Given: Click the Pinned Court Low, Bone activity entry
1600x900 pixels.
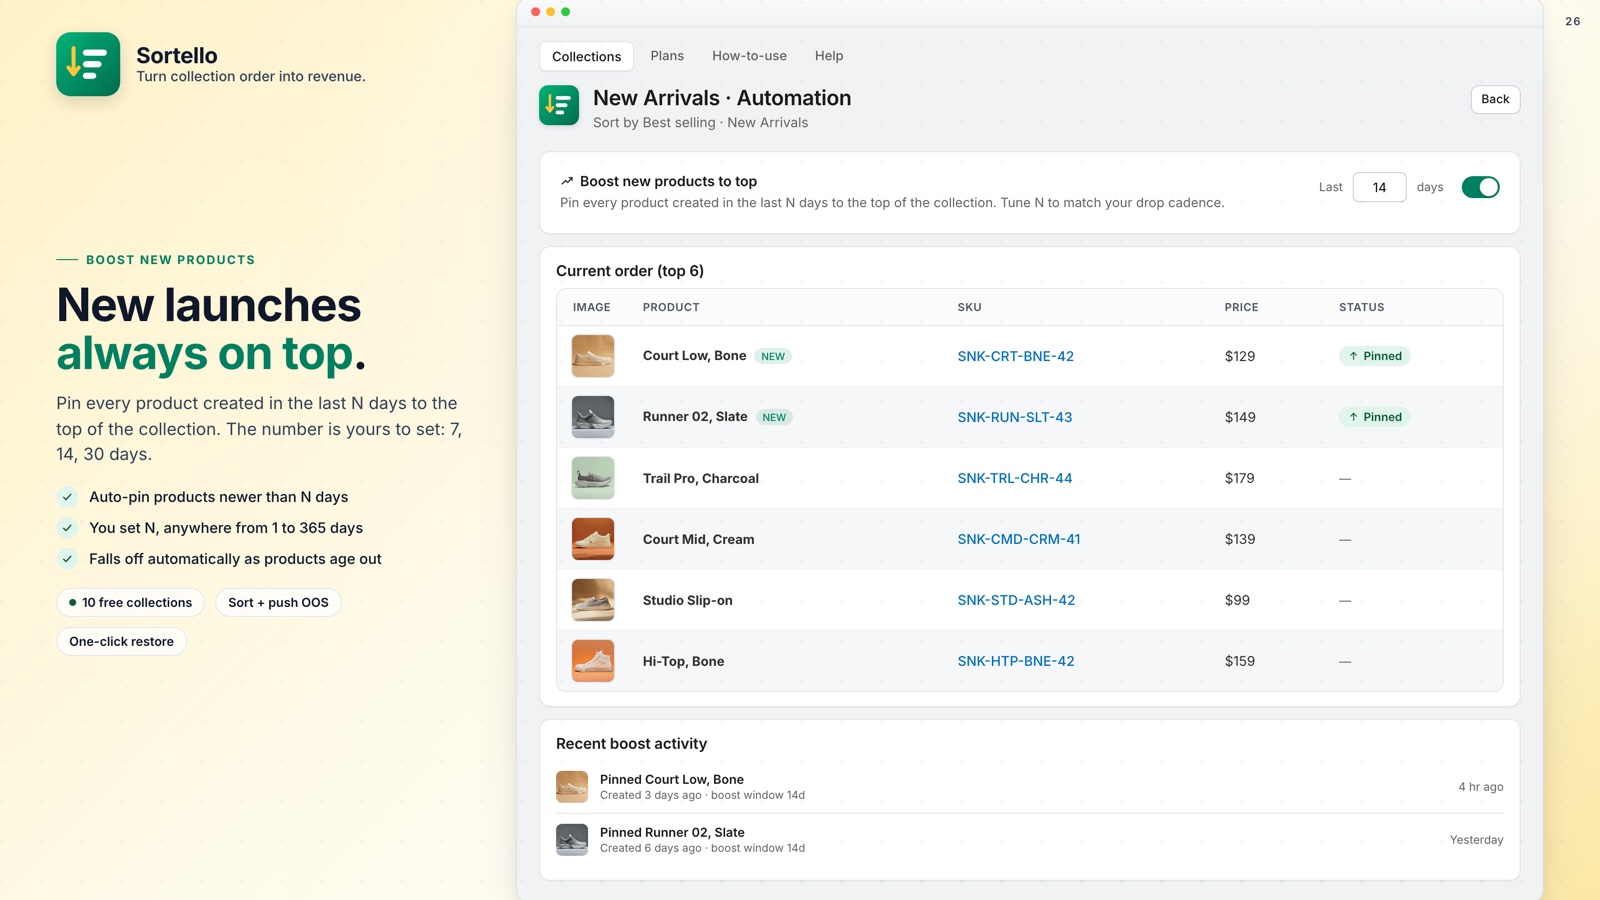Looking at the screenshot, I should point(1029,787).
